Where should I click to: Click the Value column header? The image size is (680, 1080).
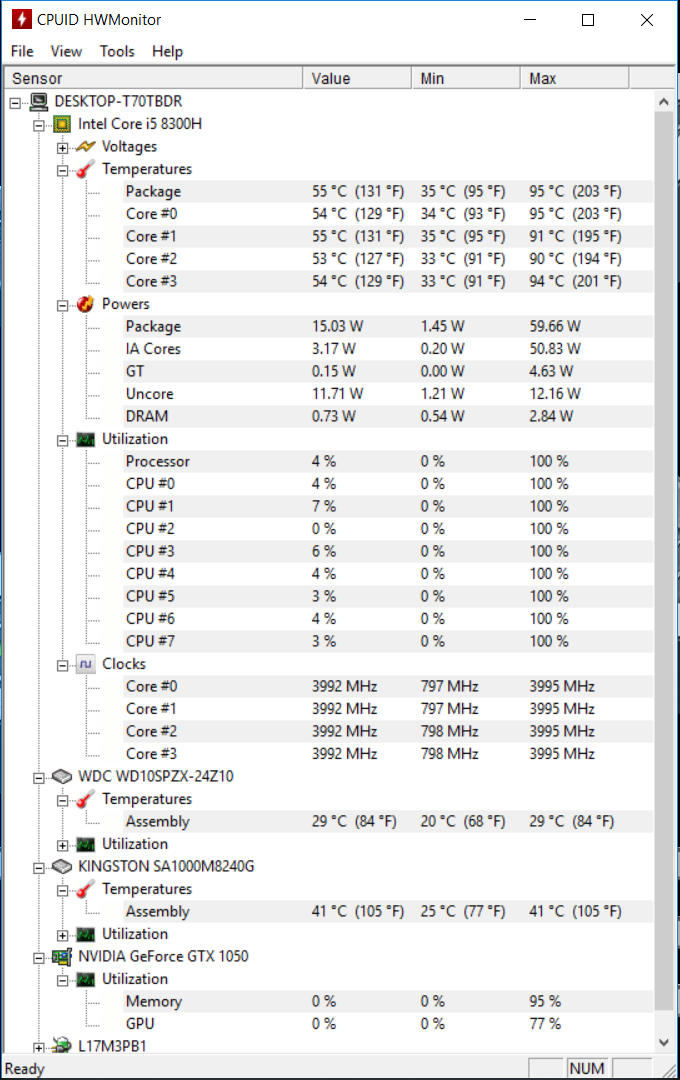click(357, 79)
